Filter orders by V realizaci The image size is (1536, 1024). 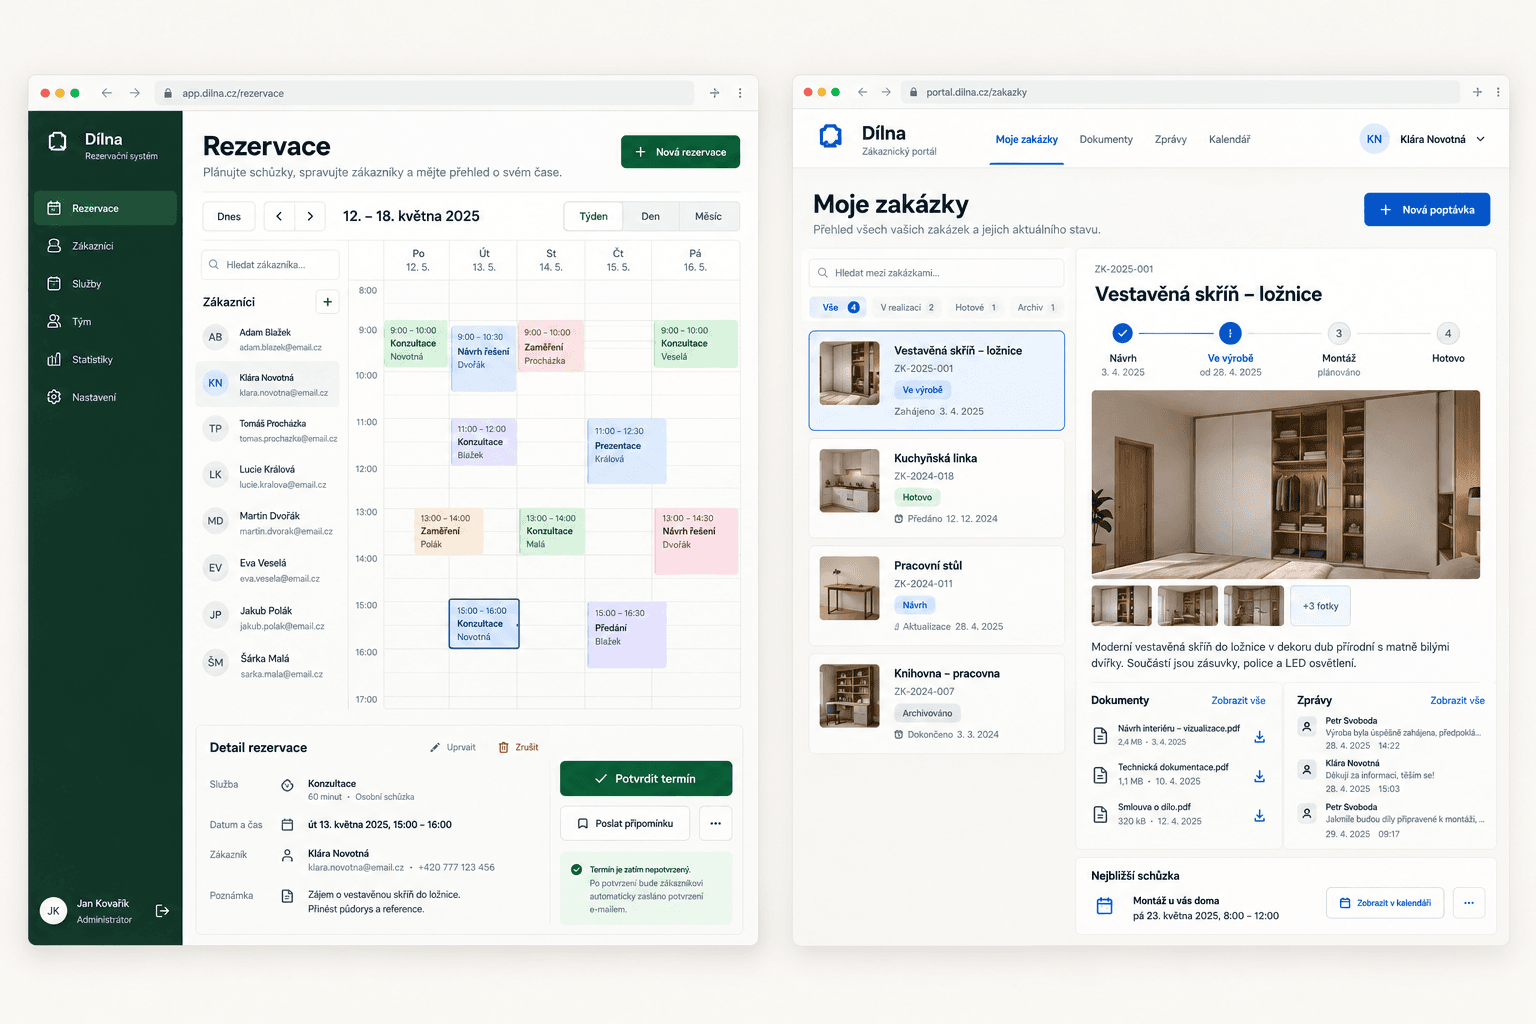pos(907,308)
